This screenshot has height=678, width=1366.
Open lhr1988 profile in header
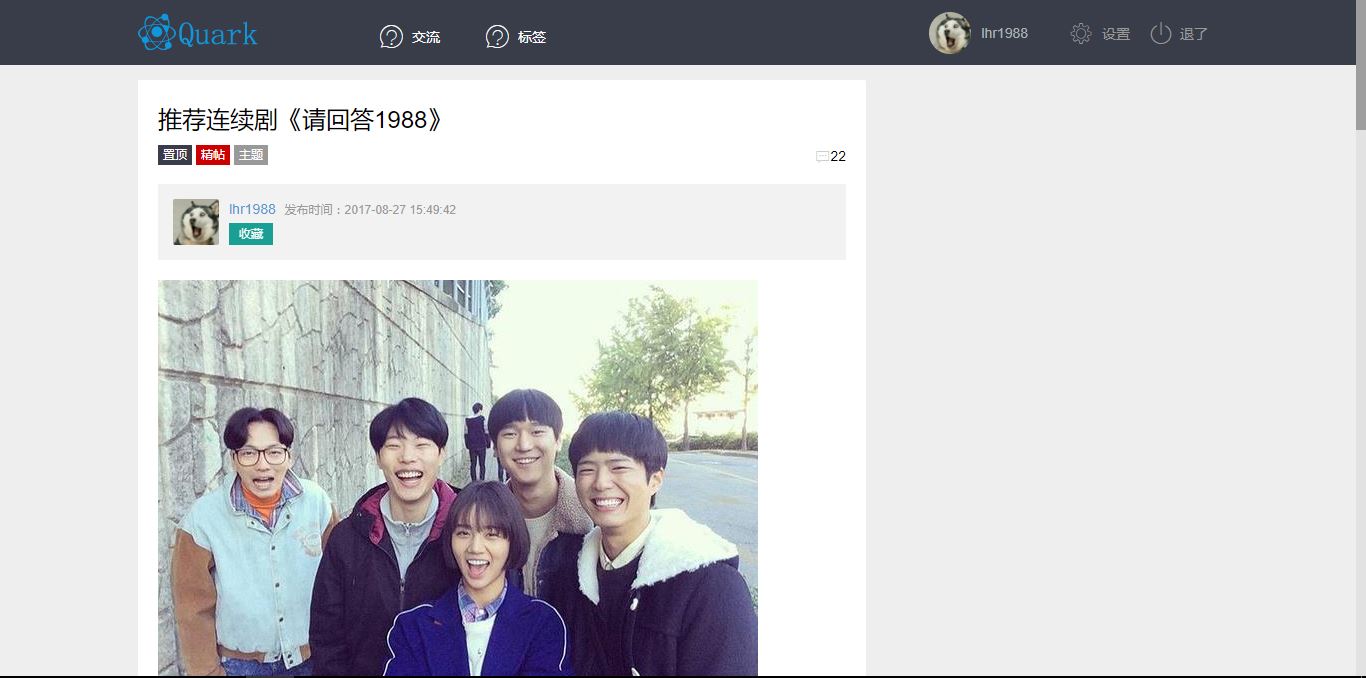1004,33
